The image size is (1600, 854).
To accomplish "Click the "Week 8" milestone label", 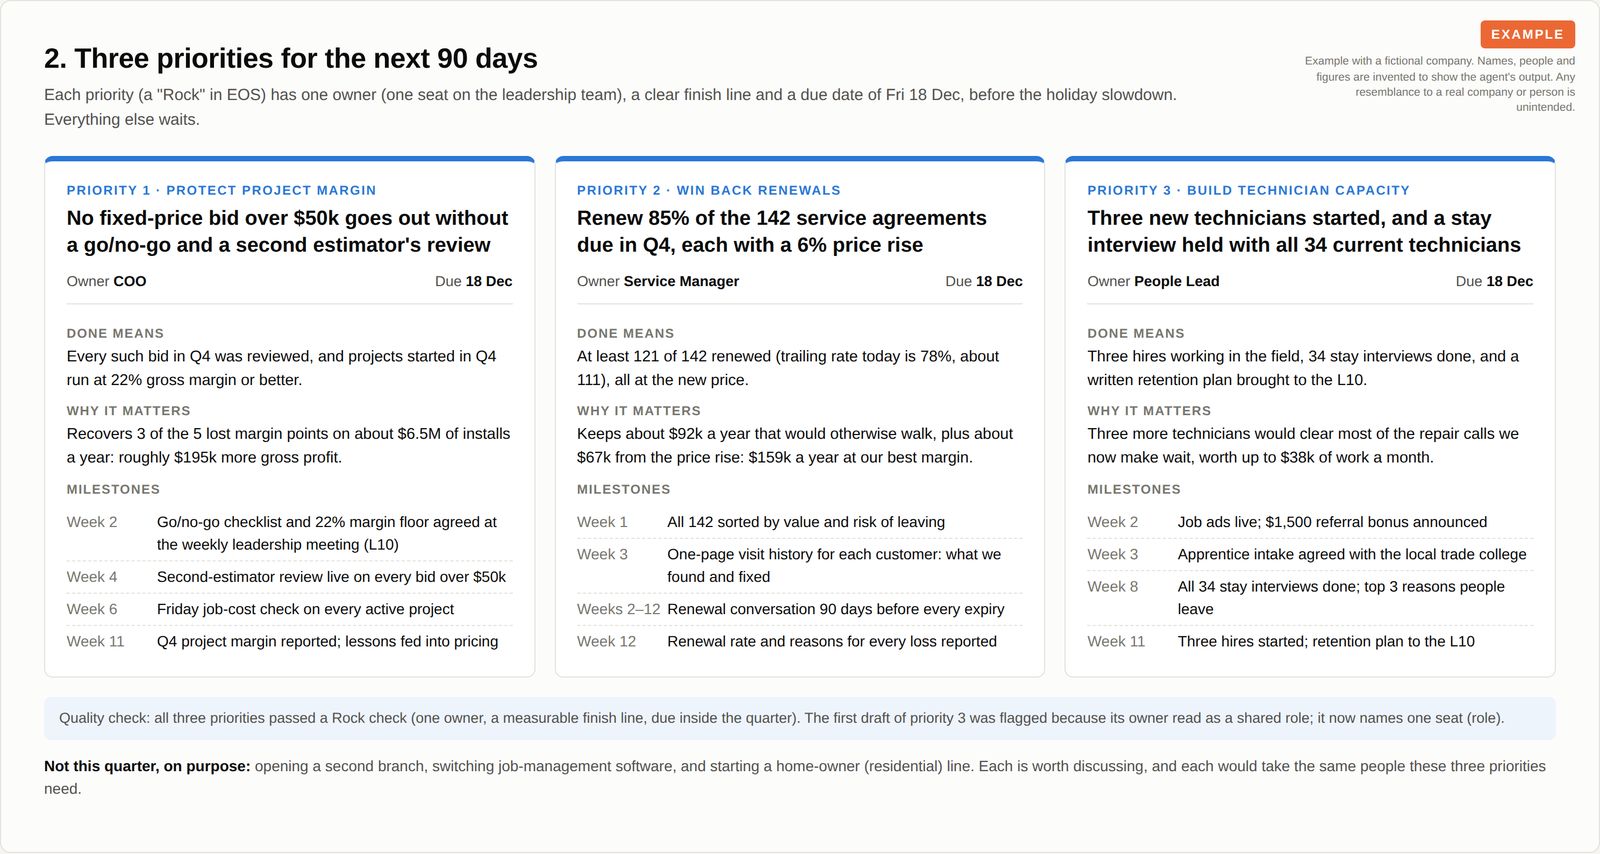I will [1113, 587].
